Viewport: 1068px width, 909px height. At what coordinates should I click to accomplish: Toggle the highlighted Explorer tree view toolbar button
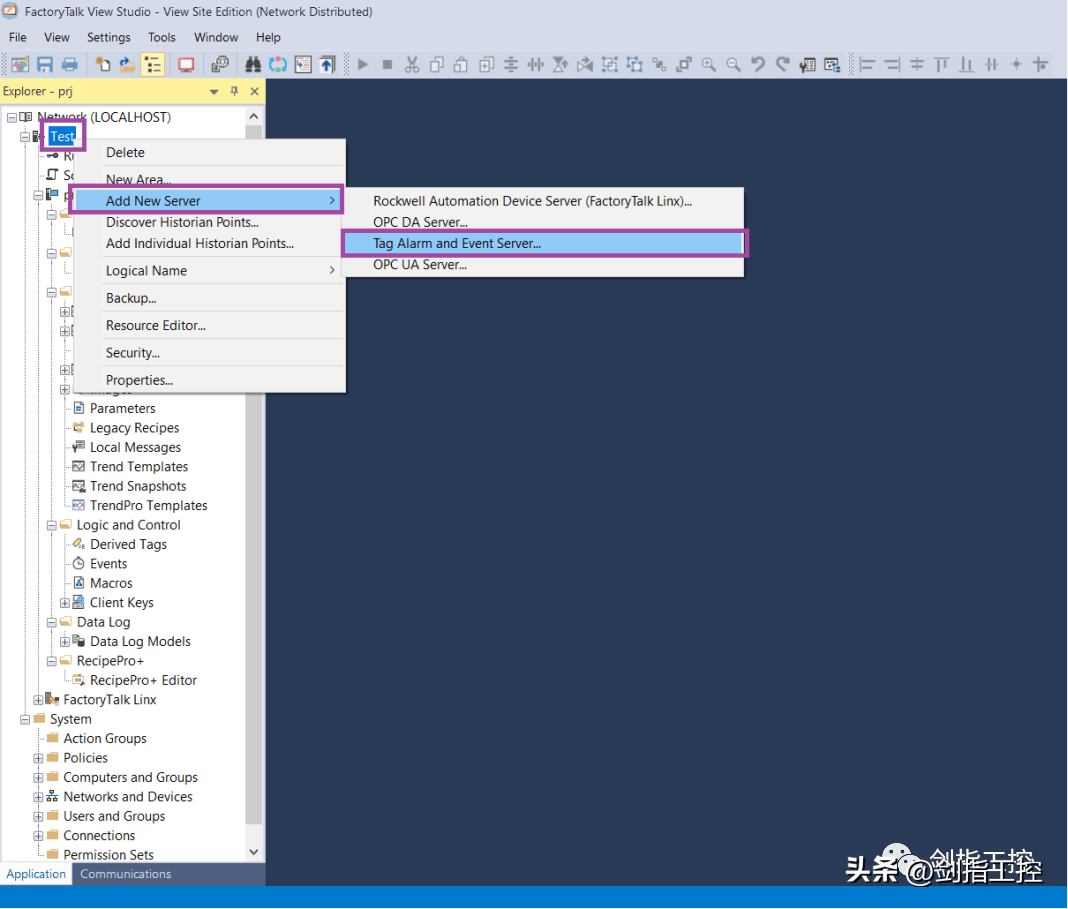point(152,65)
